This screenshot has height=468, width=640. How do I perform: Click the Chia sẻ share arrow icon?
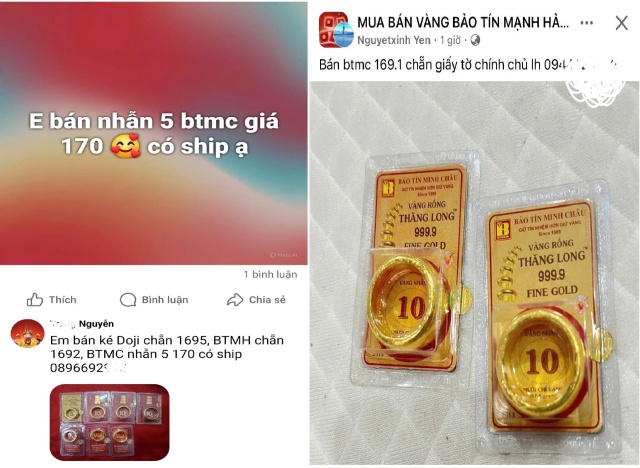235,299
